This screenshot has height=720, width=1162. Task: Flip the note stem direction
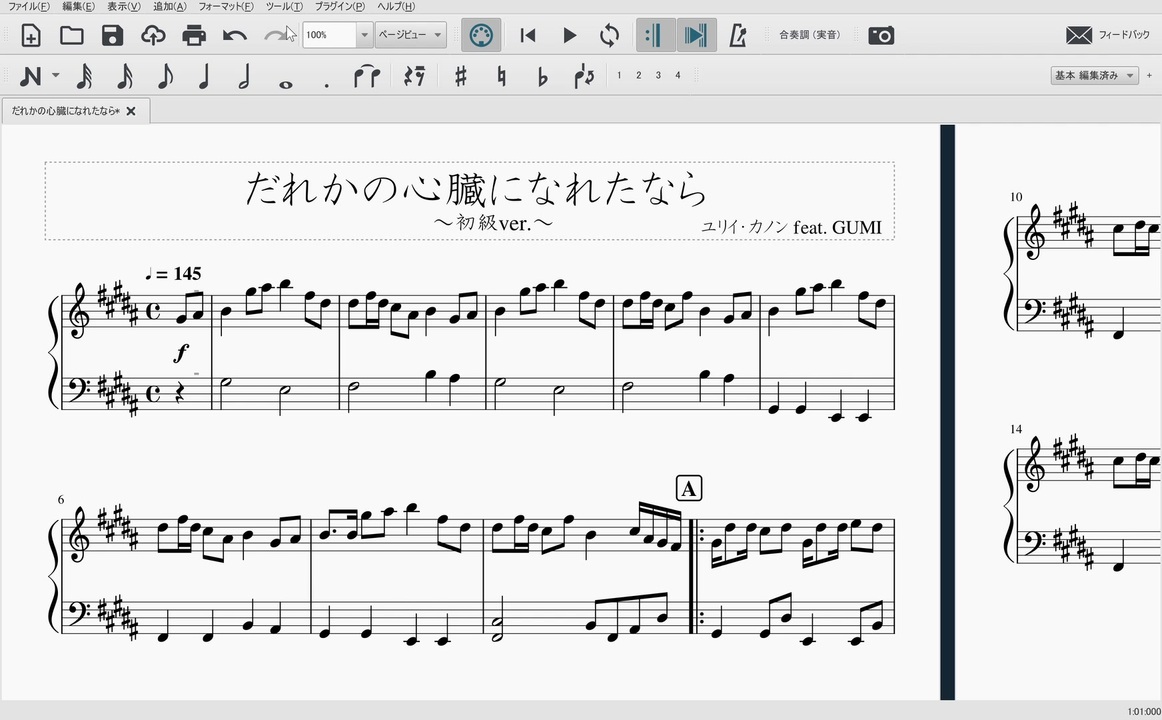[583, 76]
